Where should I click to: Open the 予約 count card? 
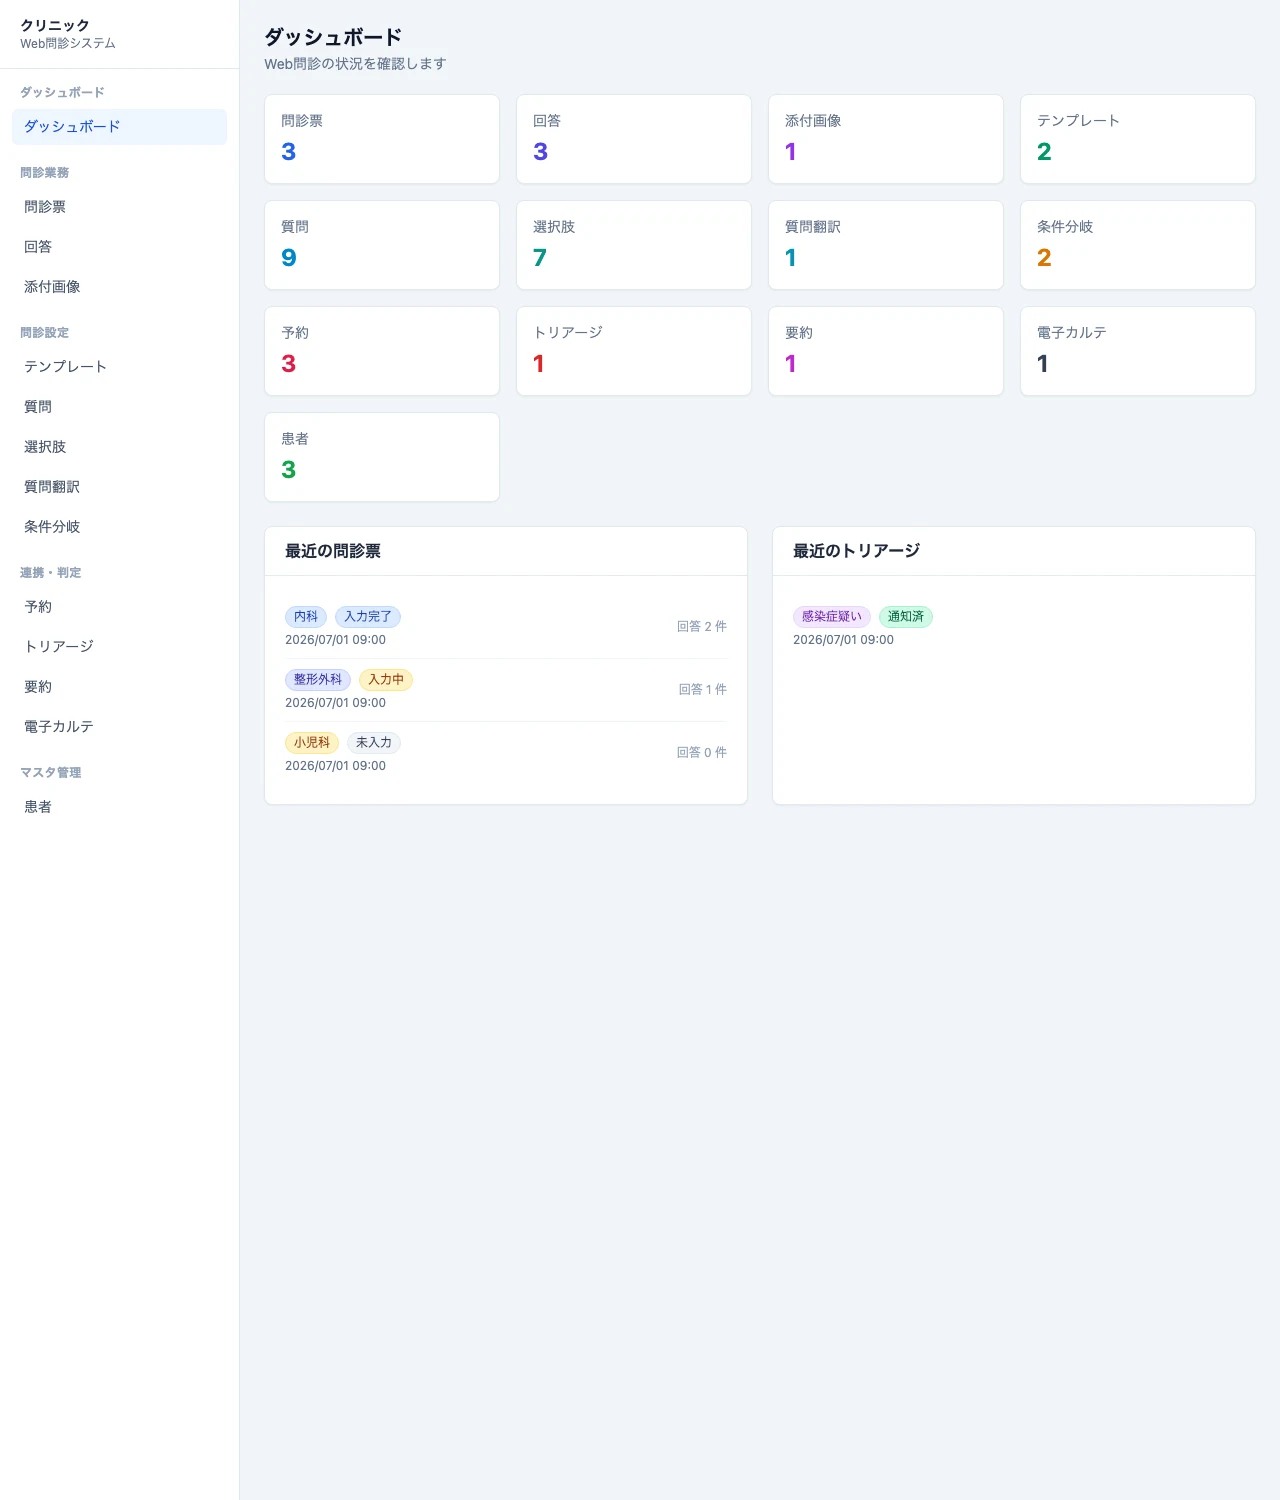[x=382, y=351]
